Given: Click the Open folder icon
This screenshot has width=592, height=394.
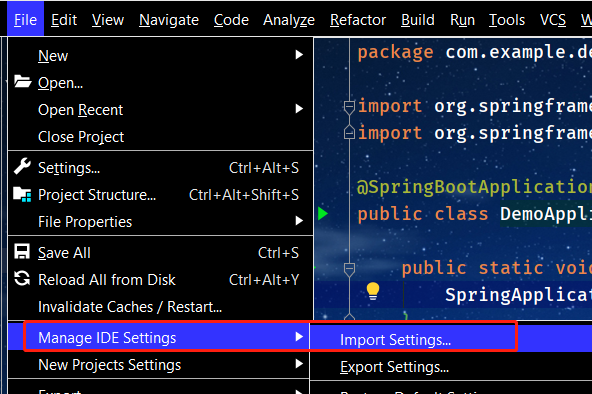Looking at the screenshot, I should pyautogui.click(x=22, y=82).
